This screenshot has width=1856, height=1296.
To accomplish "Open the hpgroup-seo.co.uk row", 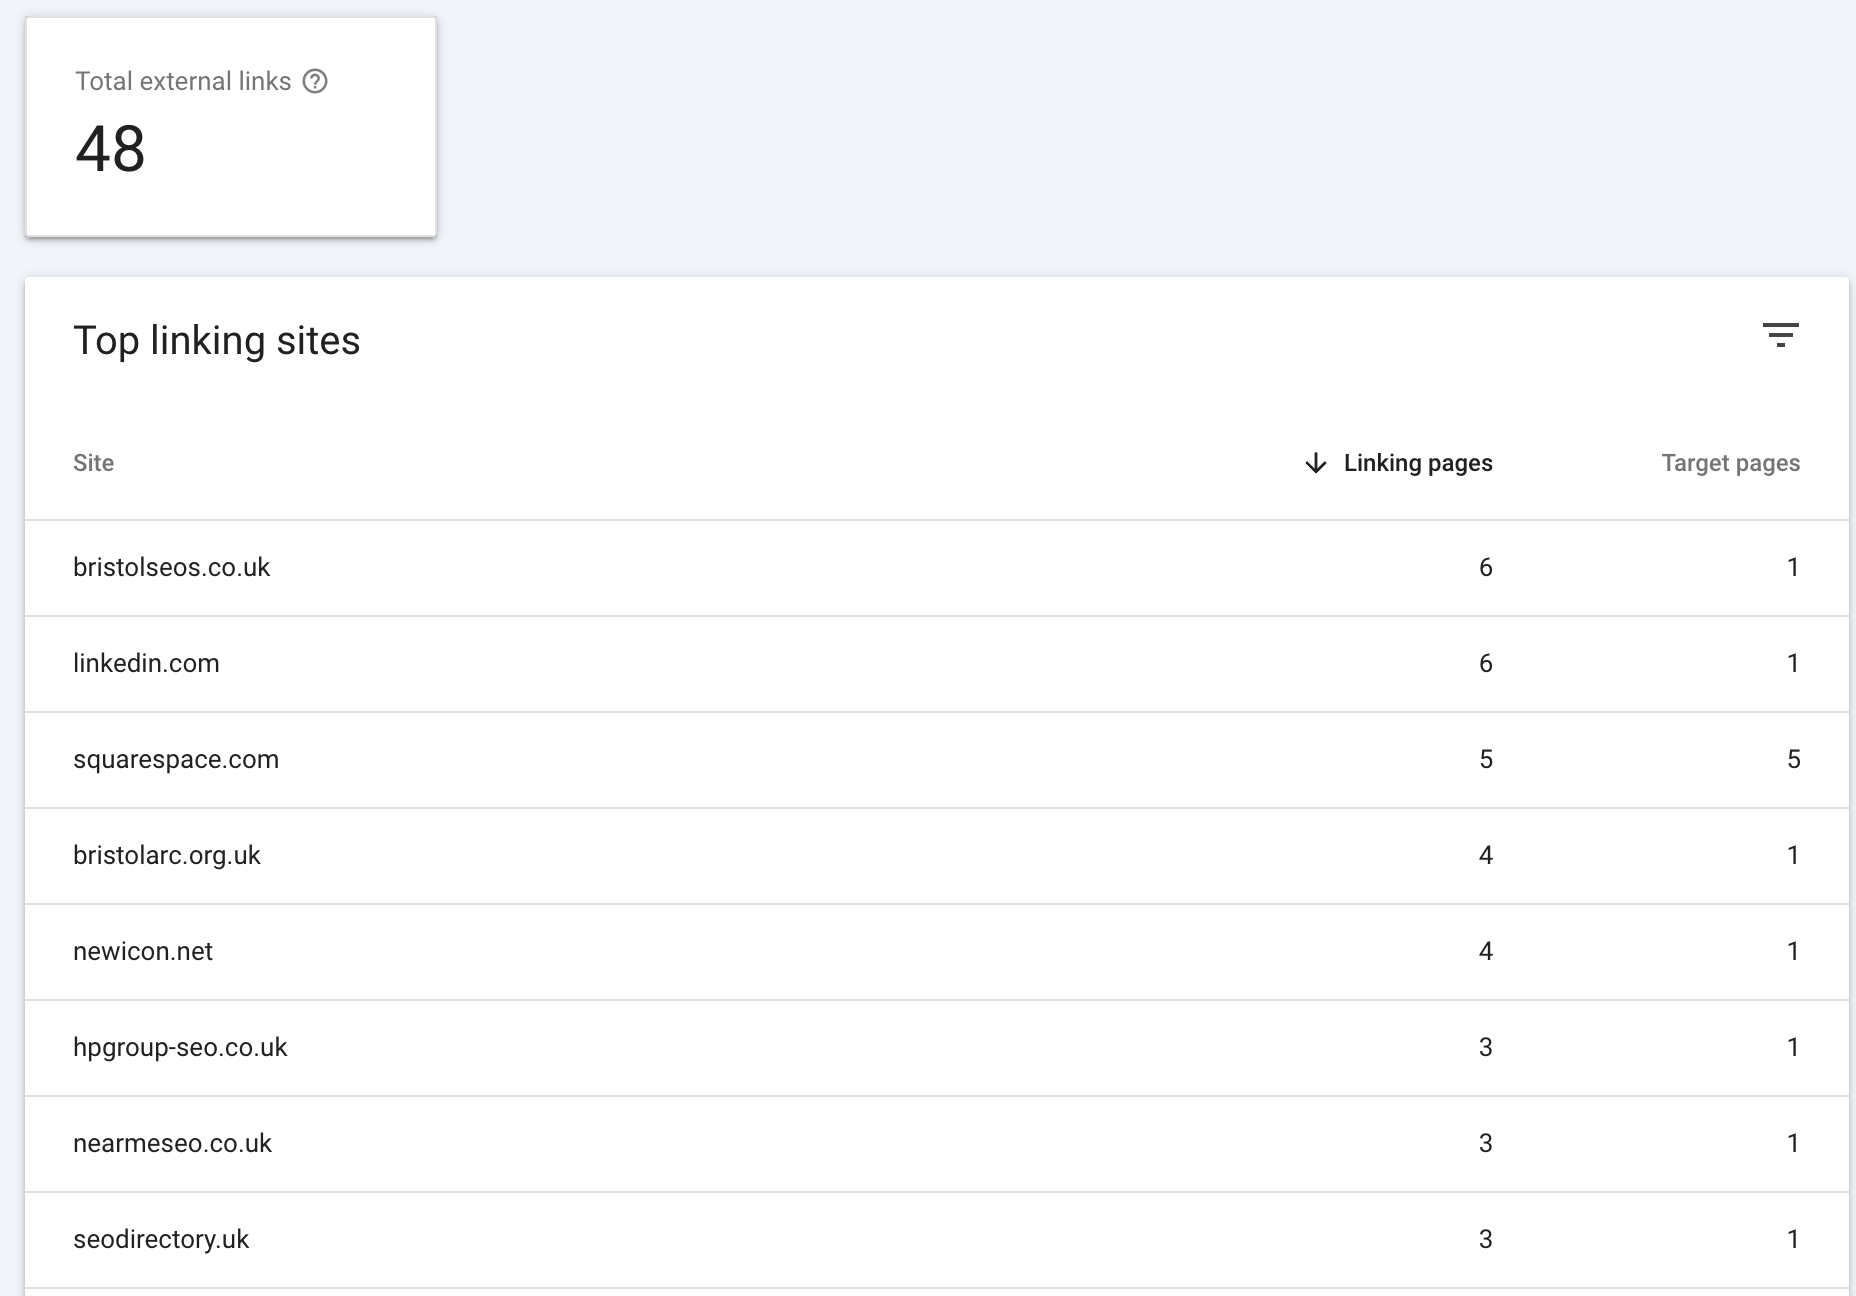I will pos(936,1048).
